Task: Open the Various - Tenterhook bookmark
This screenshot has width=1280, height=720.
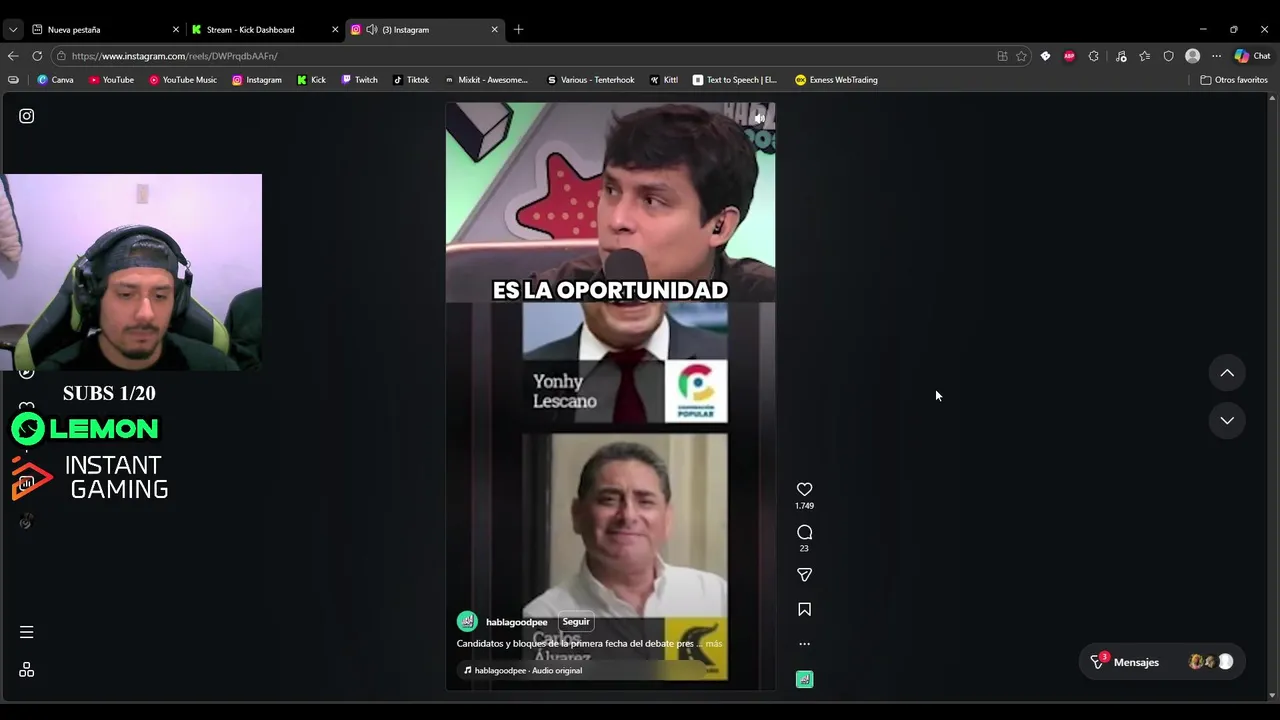Action: 591,80
